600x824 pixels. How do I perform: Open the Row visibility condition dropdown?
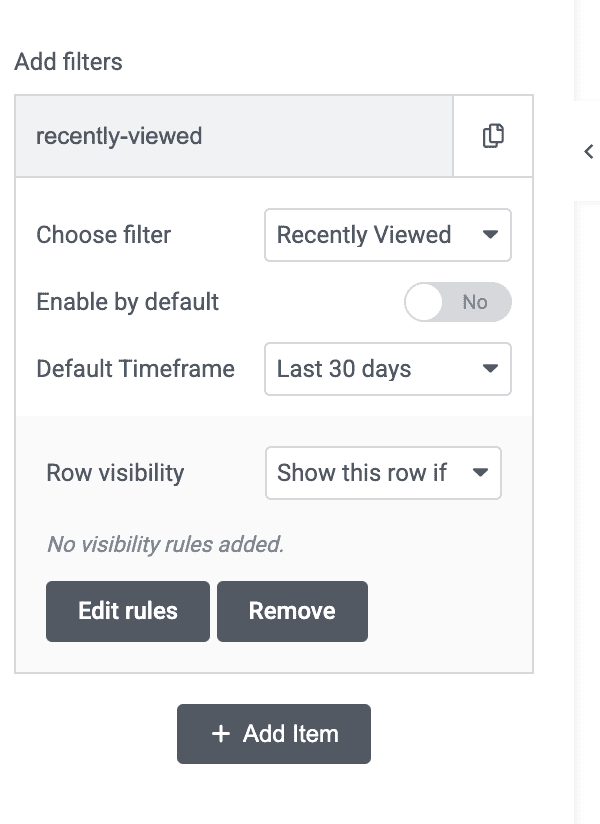tap(382, 473)
